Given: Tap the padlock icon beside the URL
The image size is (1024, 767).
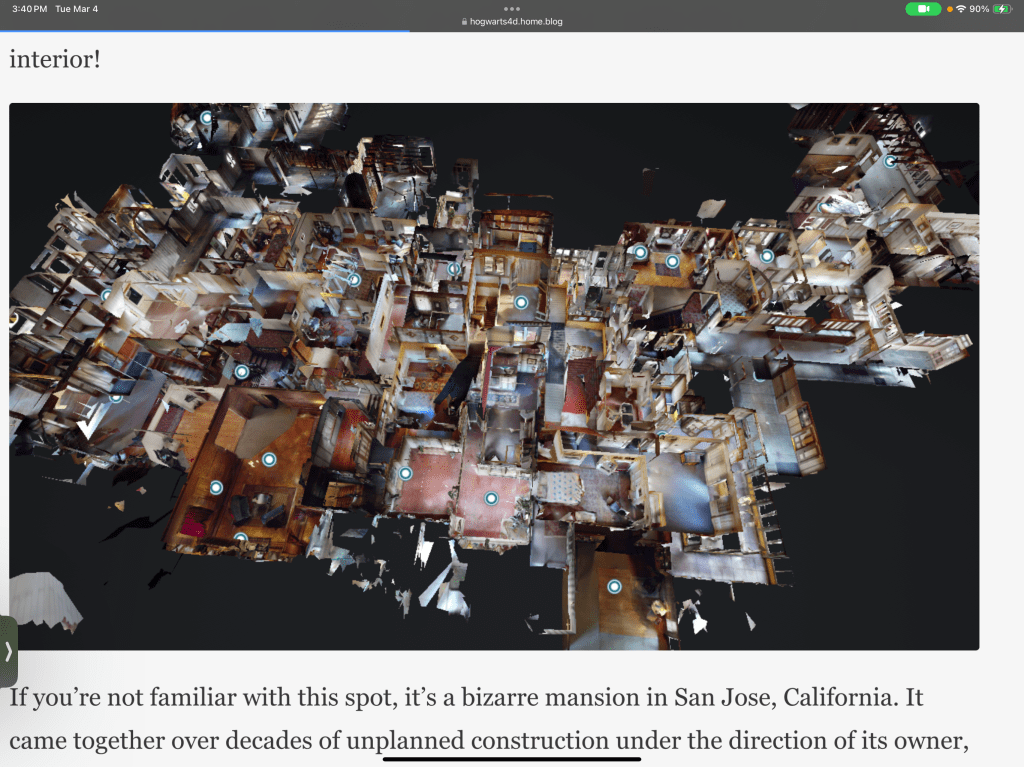Looking at the screenshot, I should coord(463,21).
